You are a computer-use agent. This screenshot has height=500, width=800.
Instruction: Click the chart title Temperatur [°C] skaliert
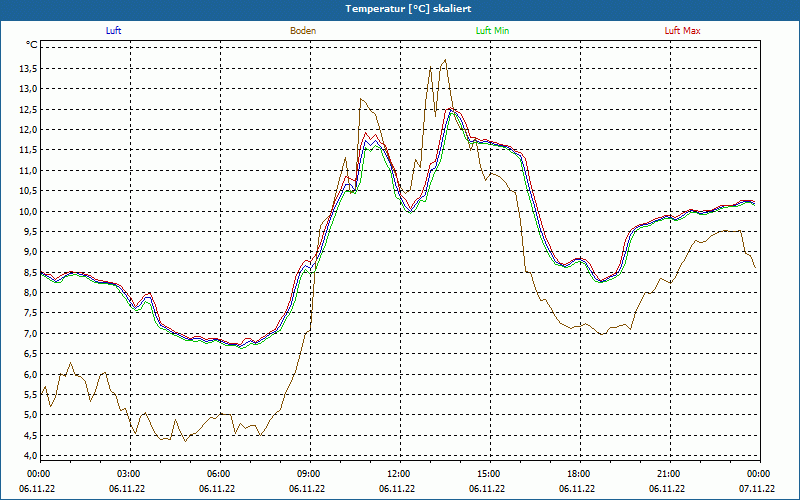click(408, 9)
